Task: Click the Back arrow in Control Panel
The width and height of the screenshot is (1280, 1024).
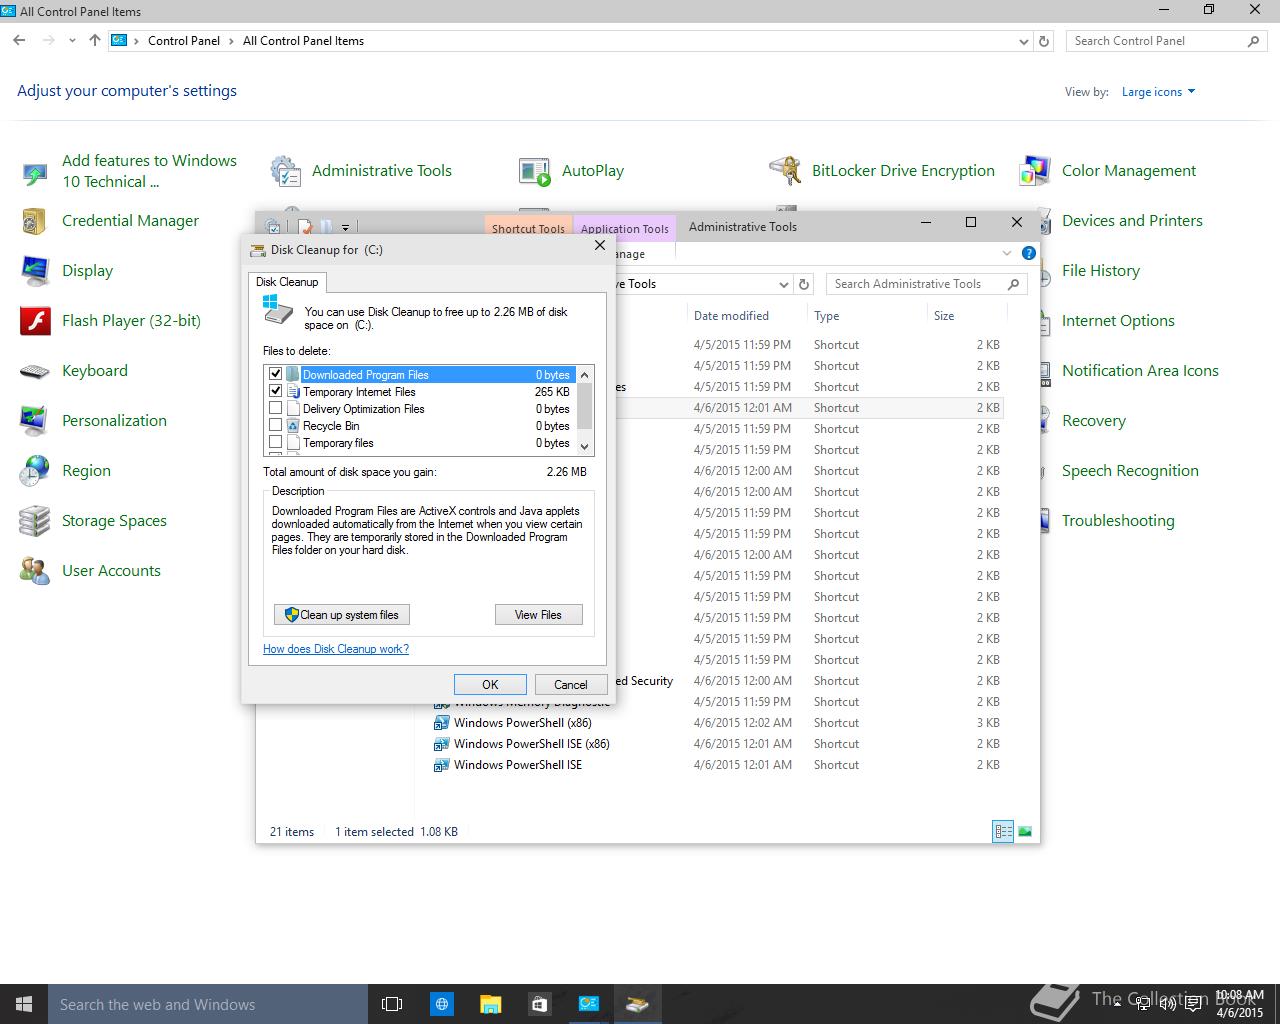Action: 20,41
